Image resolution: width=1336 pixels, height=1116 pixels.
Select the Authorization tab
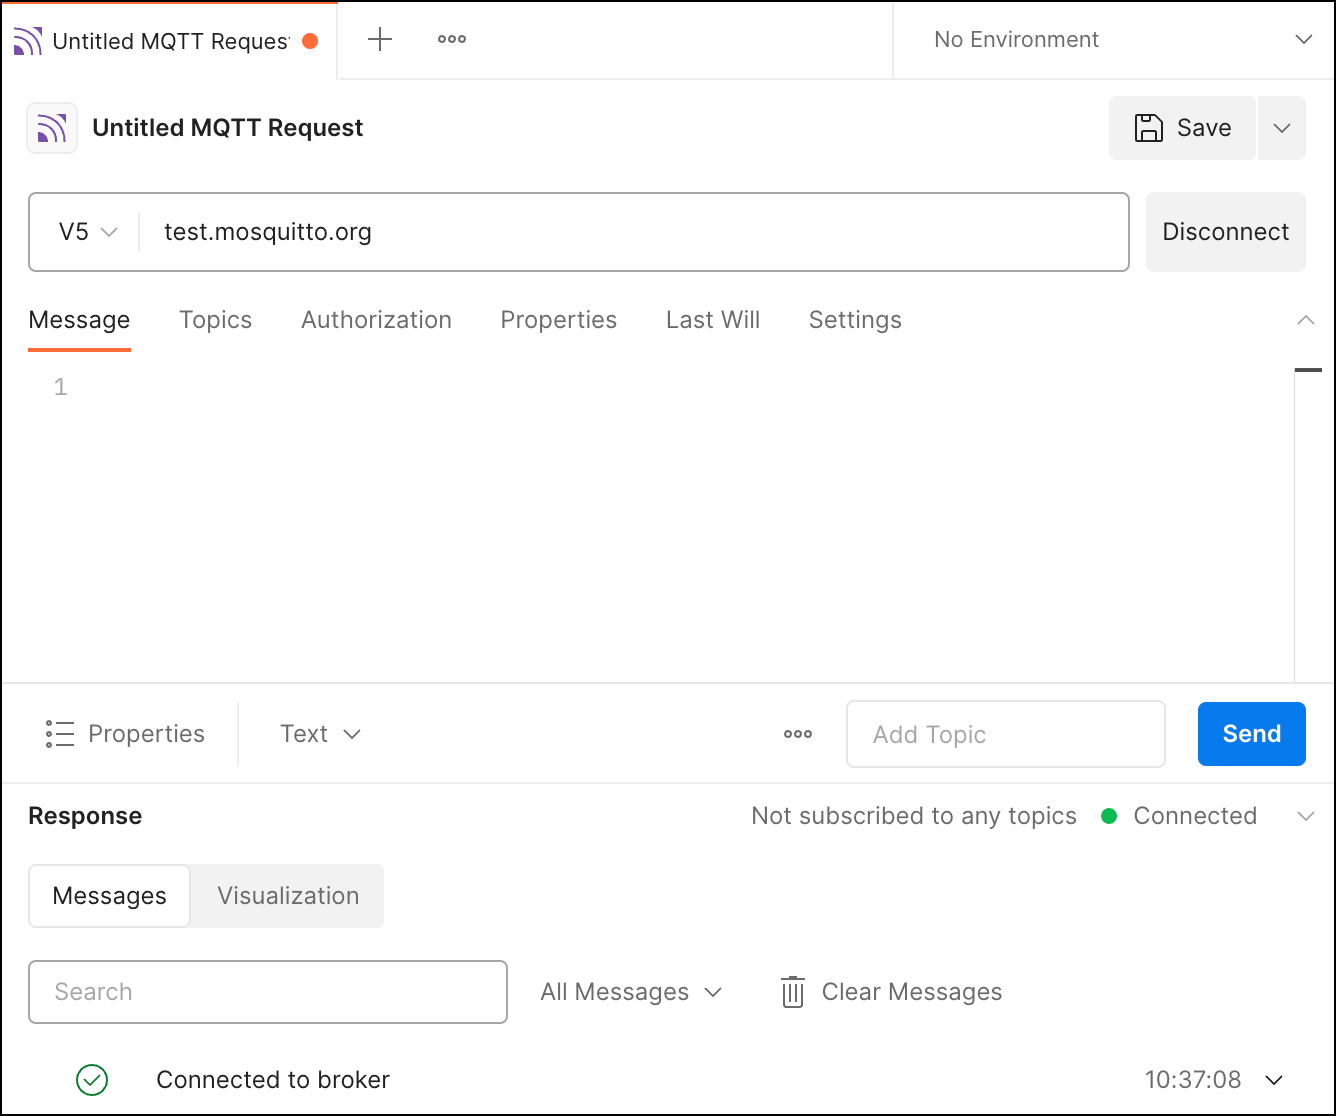point(376,320)
